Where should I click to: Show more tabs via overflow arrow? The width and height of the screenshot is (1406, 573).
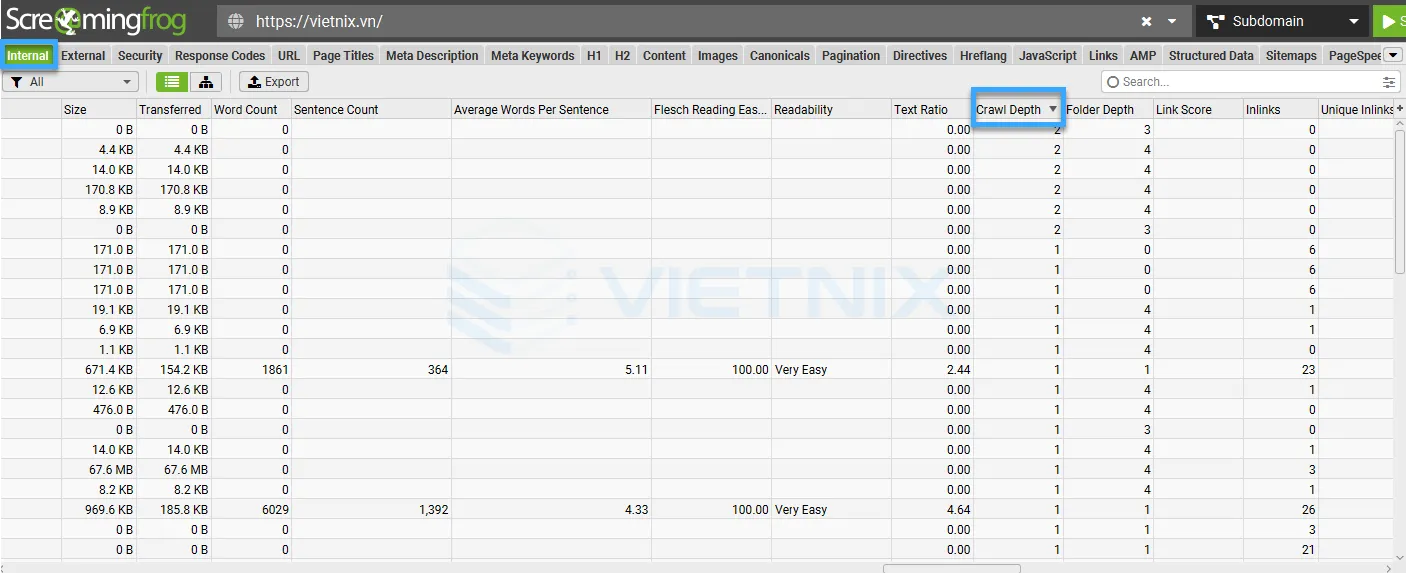click(1392, 55)
